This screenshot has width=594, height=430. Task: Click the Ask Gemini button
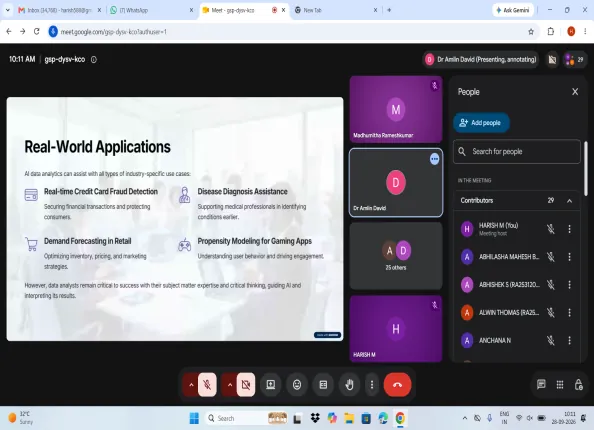[513, 10]
